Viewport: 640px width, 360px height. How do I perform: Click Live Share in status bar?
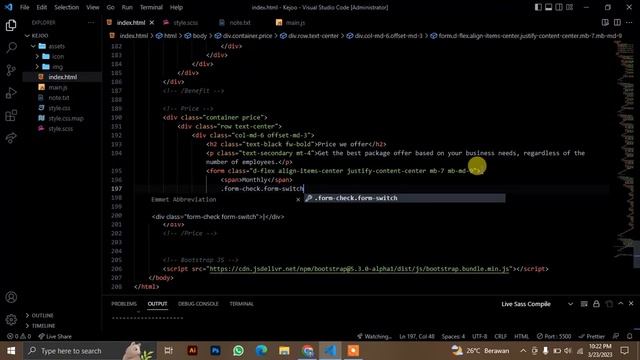click(x=55, y=336)
